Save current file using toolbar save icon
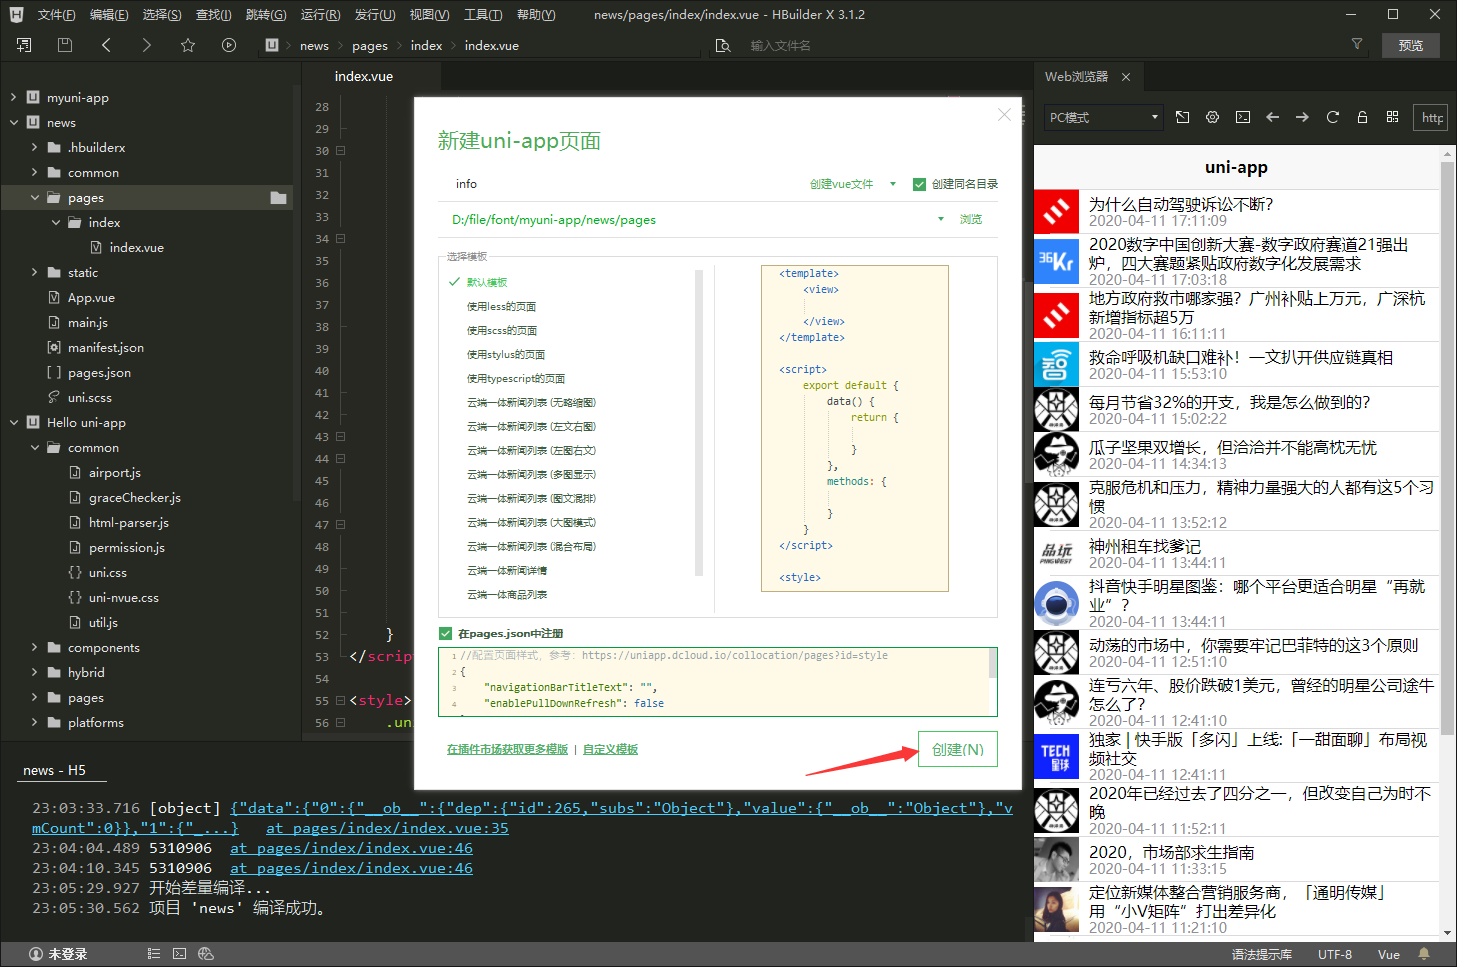This screenshot has height=967, width=1457. [x=63, y=45]
